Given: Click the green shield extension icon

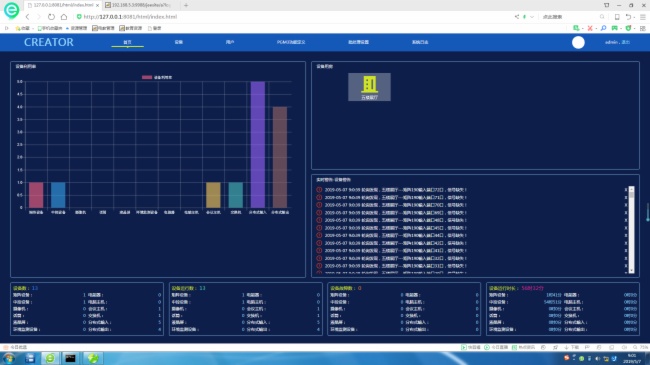Looking at the screenshot, I should coord(628,28).
